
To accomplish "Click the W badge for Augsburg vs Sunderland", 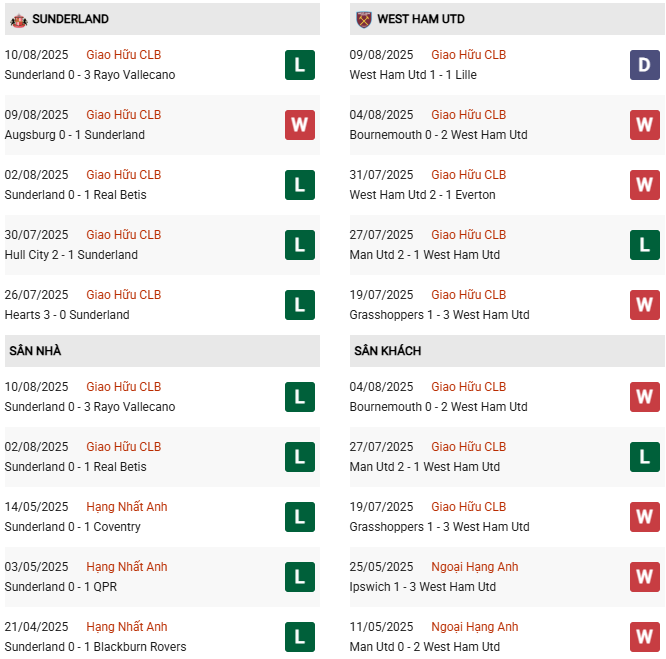I will coord(299,125).
